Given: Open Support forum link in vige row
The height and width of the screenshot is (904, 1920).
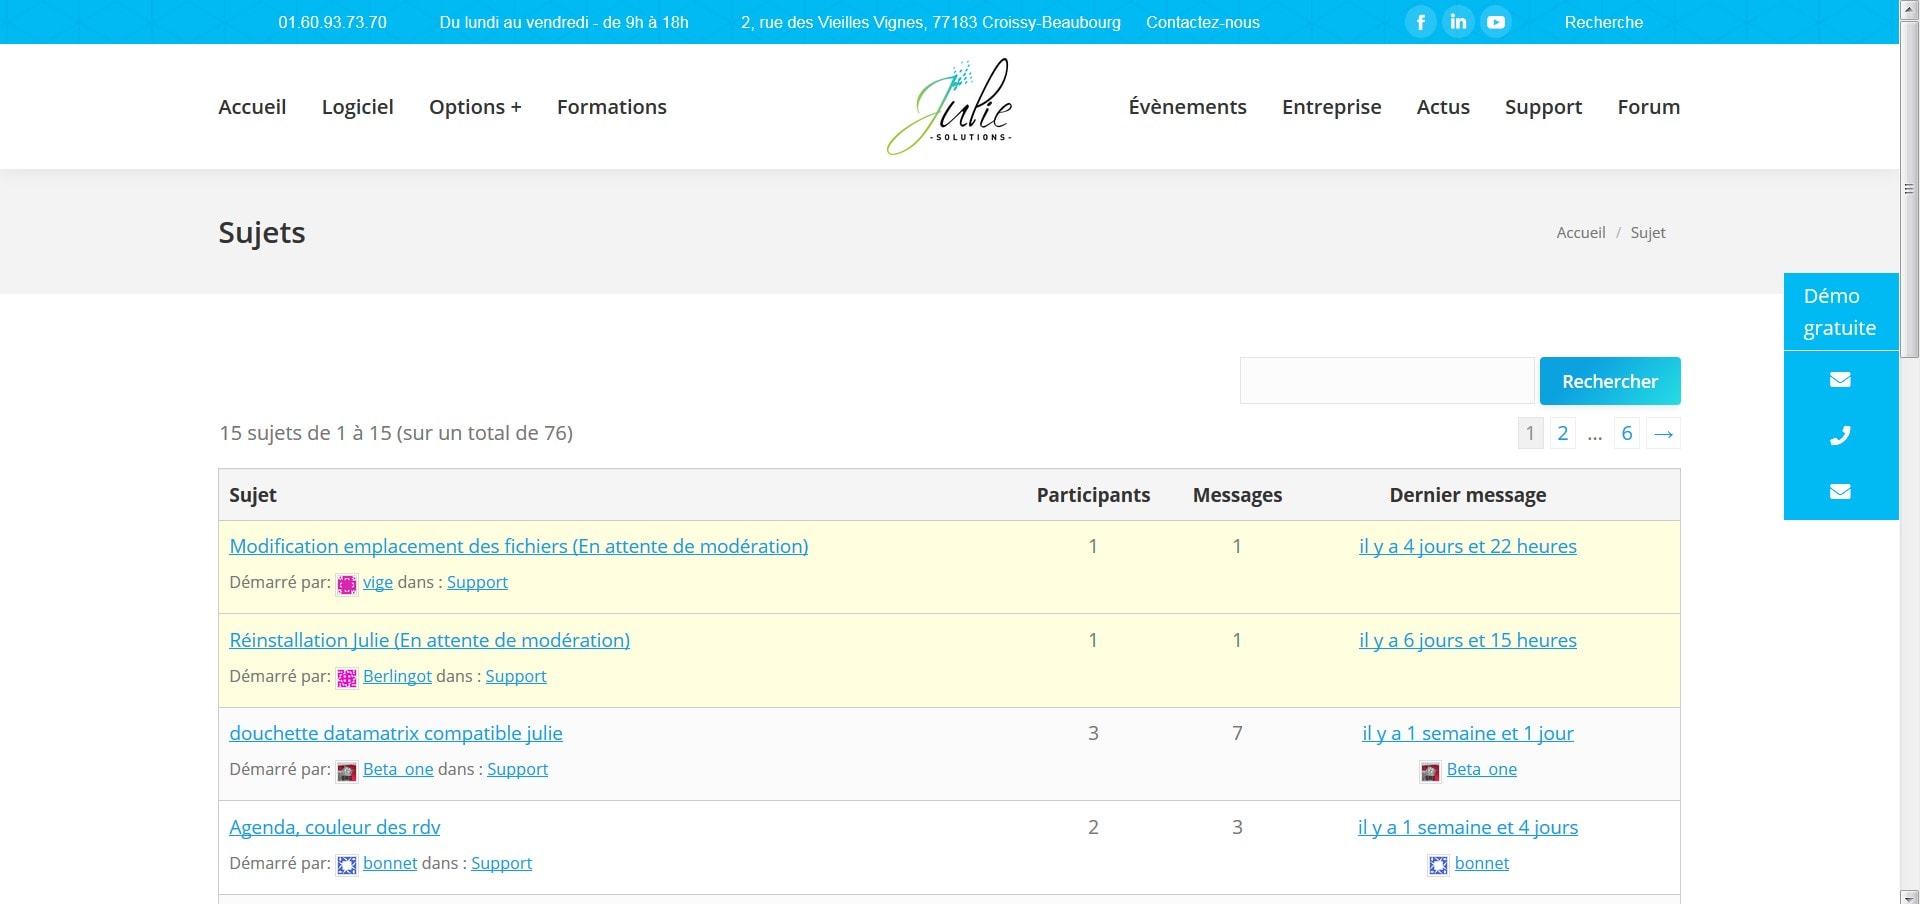Looking at the screenshot, I should (477, 582).
